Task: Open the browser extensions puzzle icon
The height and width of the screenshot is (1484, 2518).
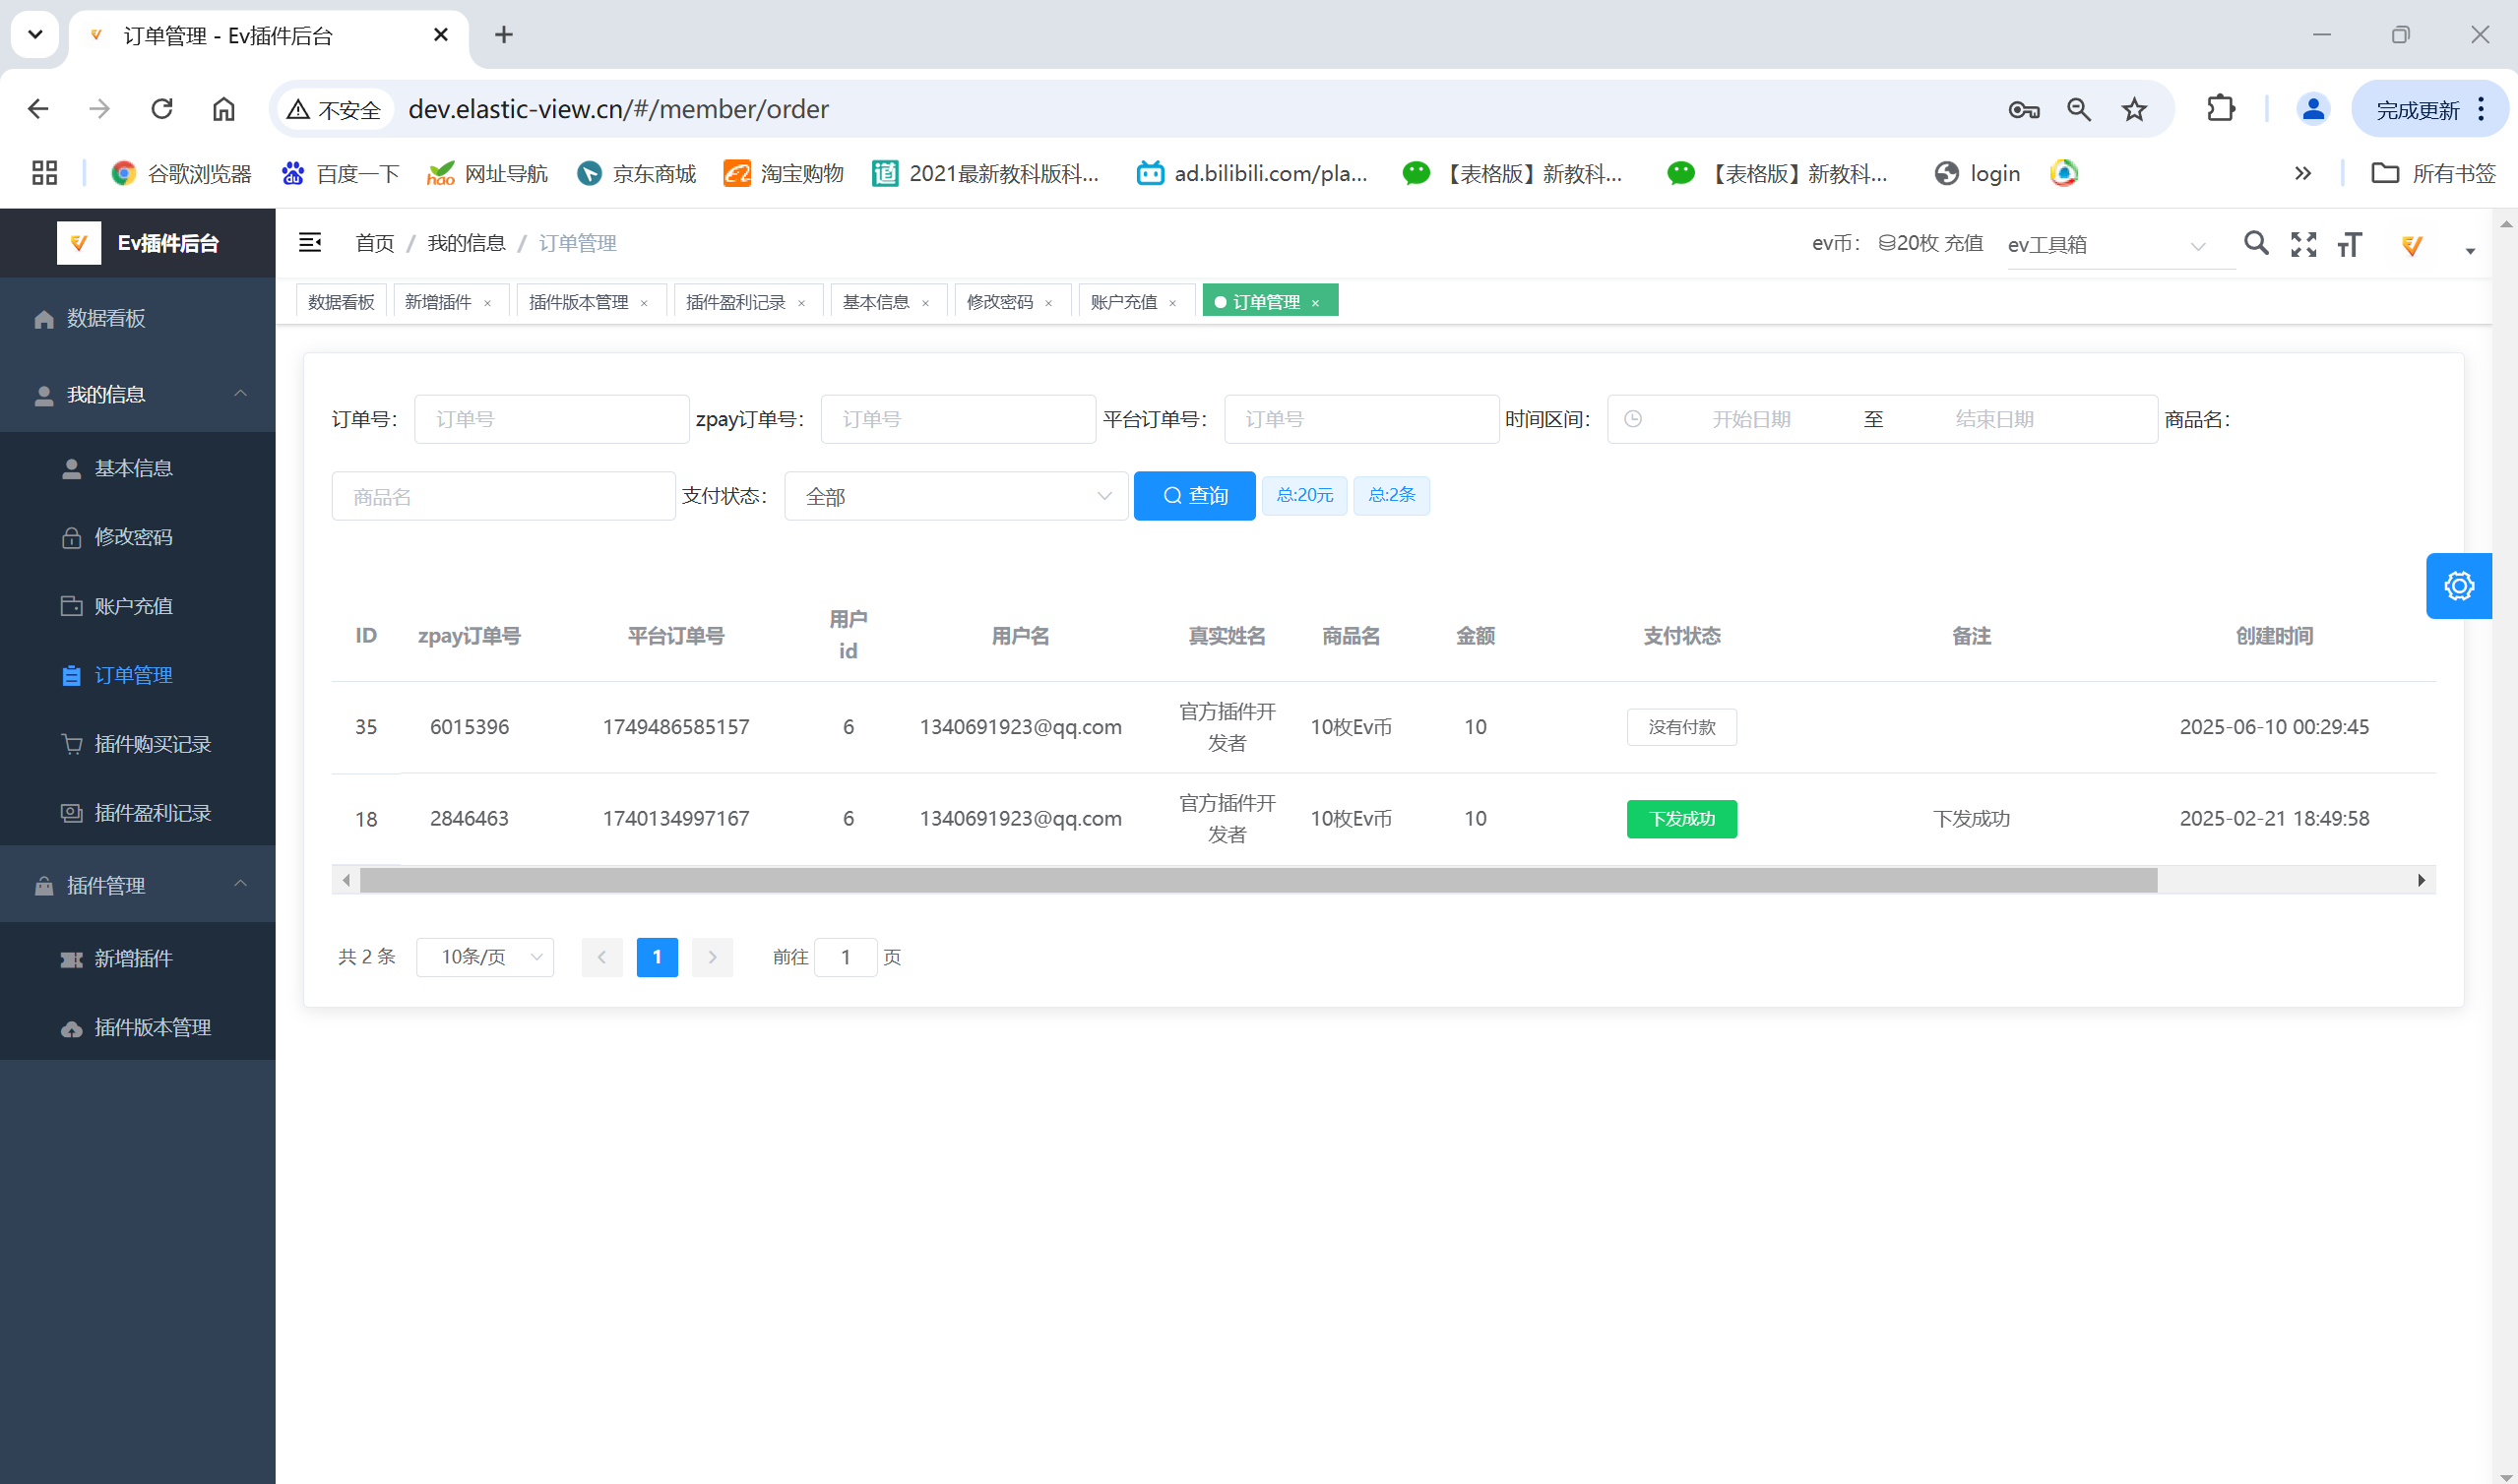Action: pyautogui.click(x=2220, y=109)
